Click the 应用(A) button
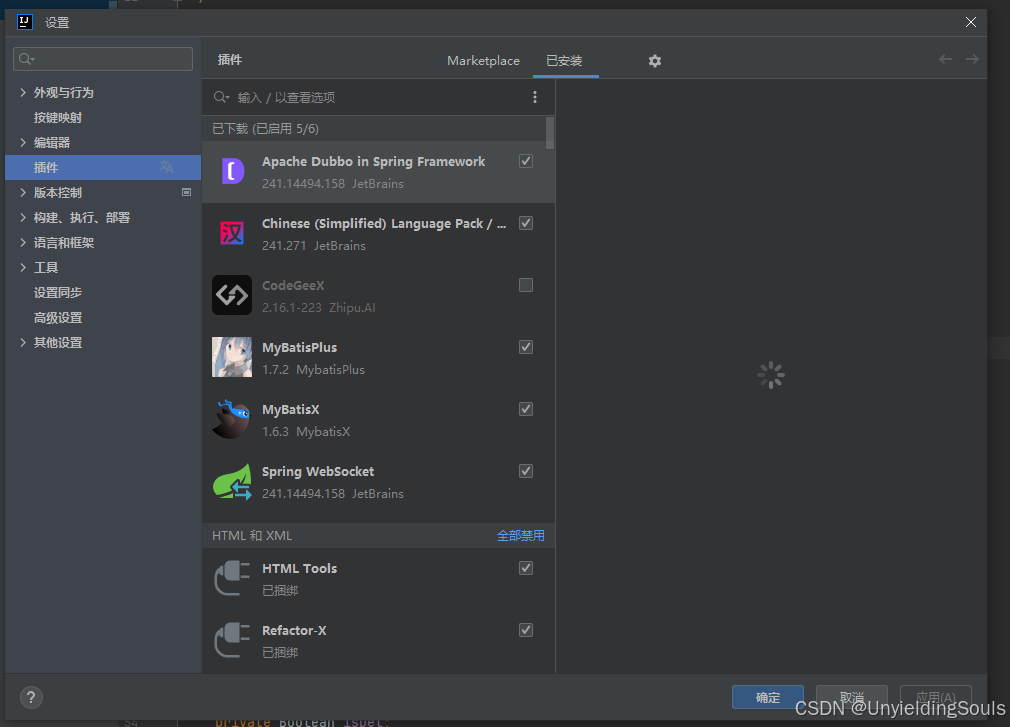This screenshot has width=1010, height=727. pos(935,697)
